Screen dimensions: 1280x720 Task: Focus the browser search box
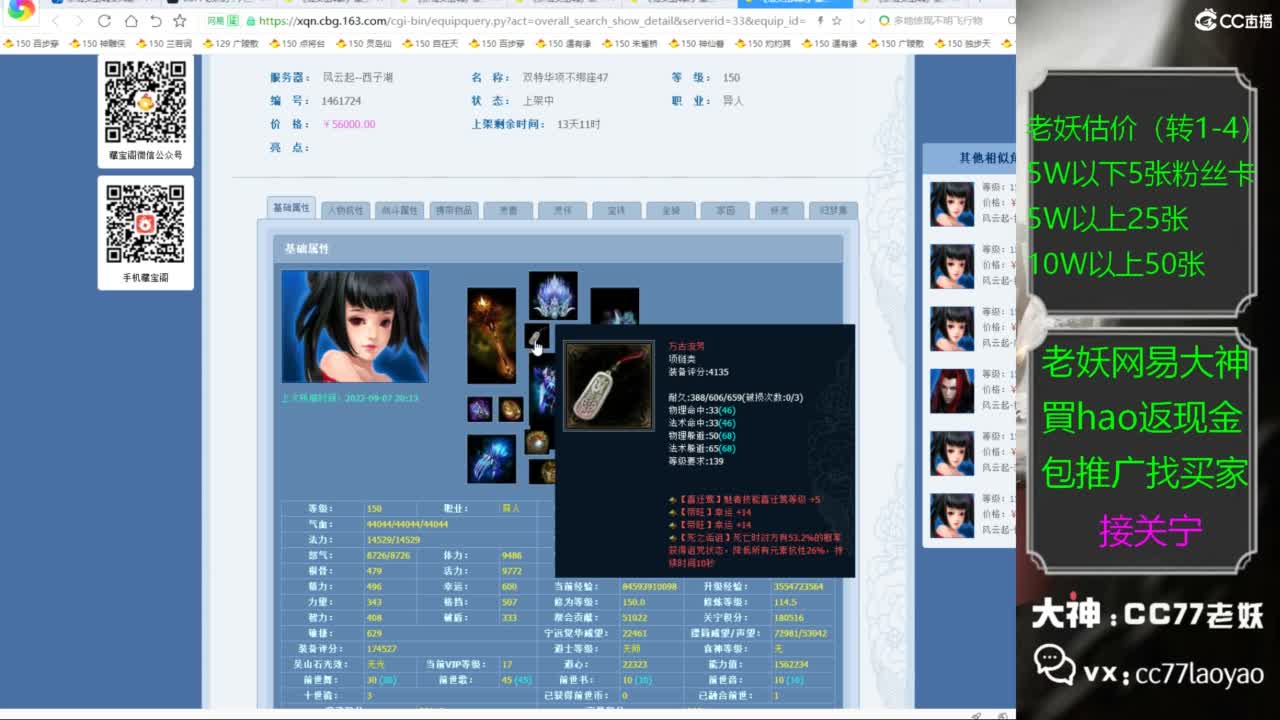pos(942,20)
